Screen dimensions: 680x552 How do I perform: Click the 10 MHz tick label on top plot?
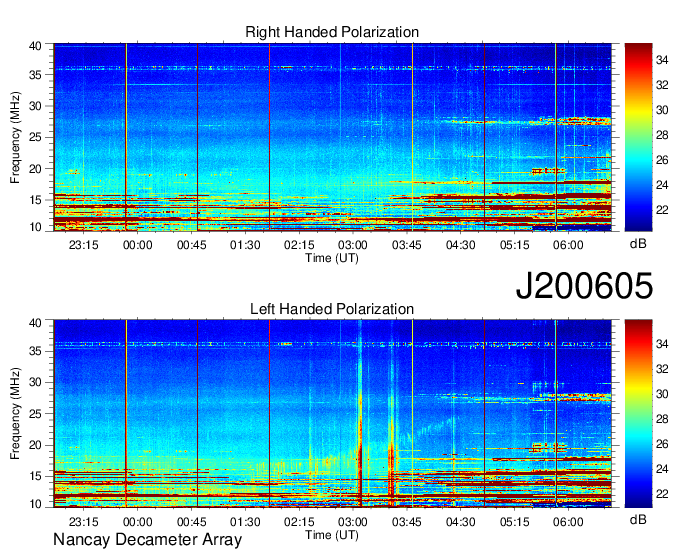(x=35, y=227)
